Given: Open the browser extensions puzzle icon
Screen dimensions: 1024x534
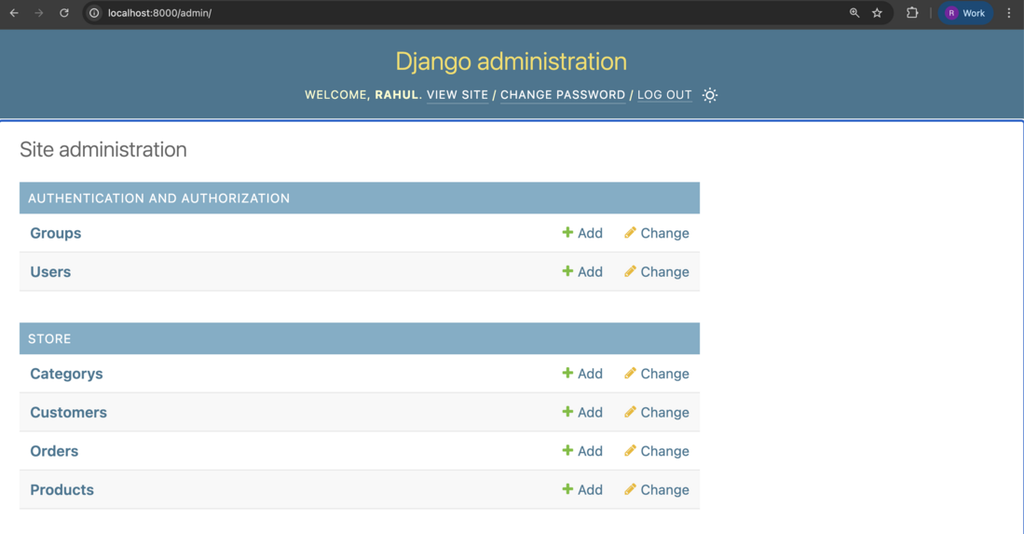Looking at the screenshot, I should (912, 13).
